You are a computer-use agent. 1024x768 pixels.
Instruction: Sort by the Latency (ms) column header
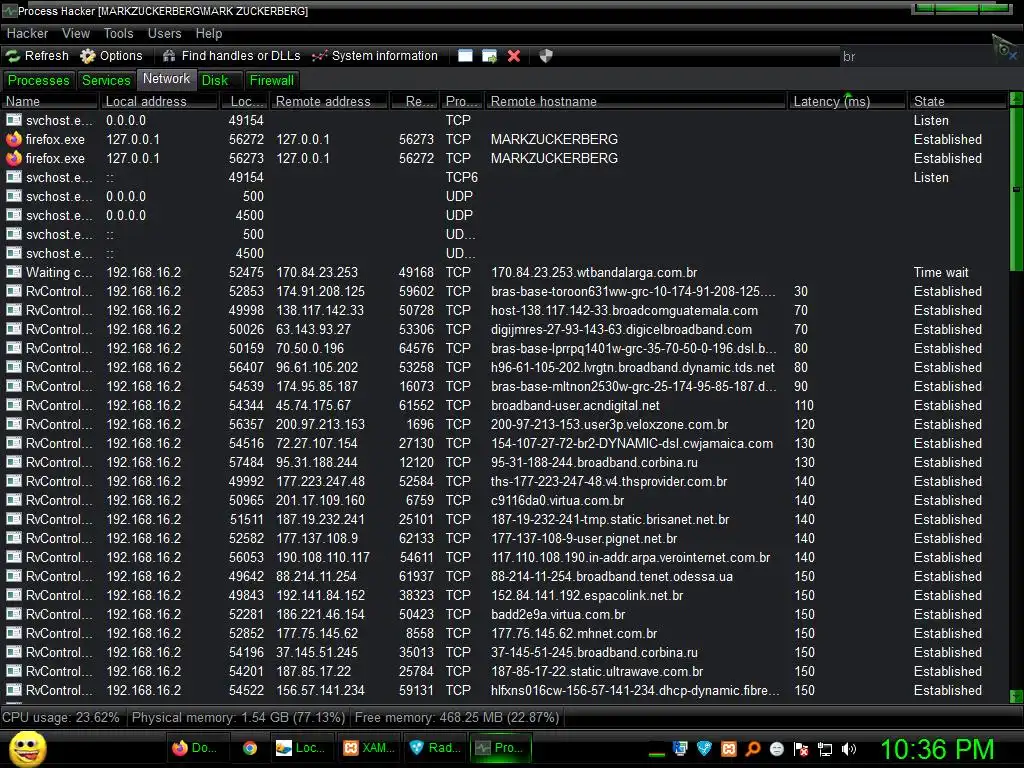(x=847, y=101)
